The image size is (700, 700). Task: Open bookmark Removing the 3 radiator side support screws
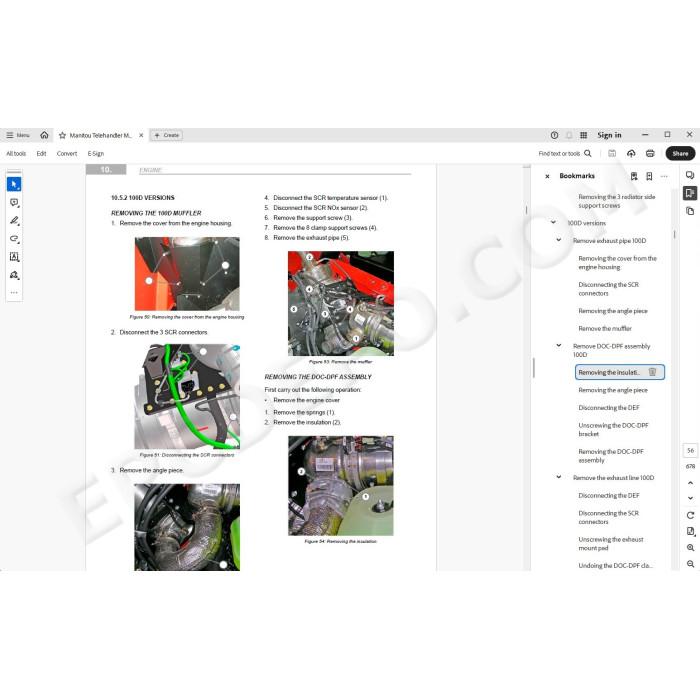617,201
